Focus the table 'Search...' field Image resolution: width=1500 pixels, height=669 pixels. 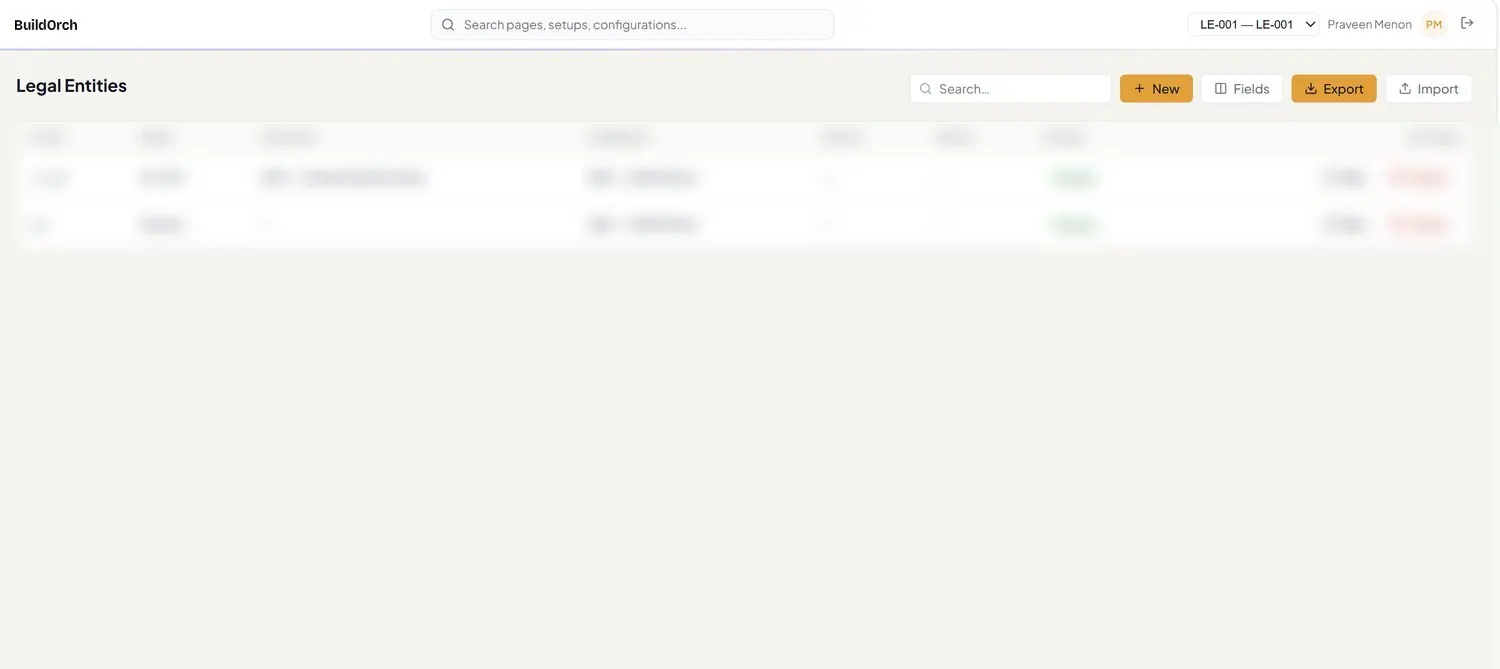coord(1010,88)
